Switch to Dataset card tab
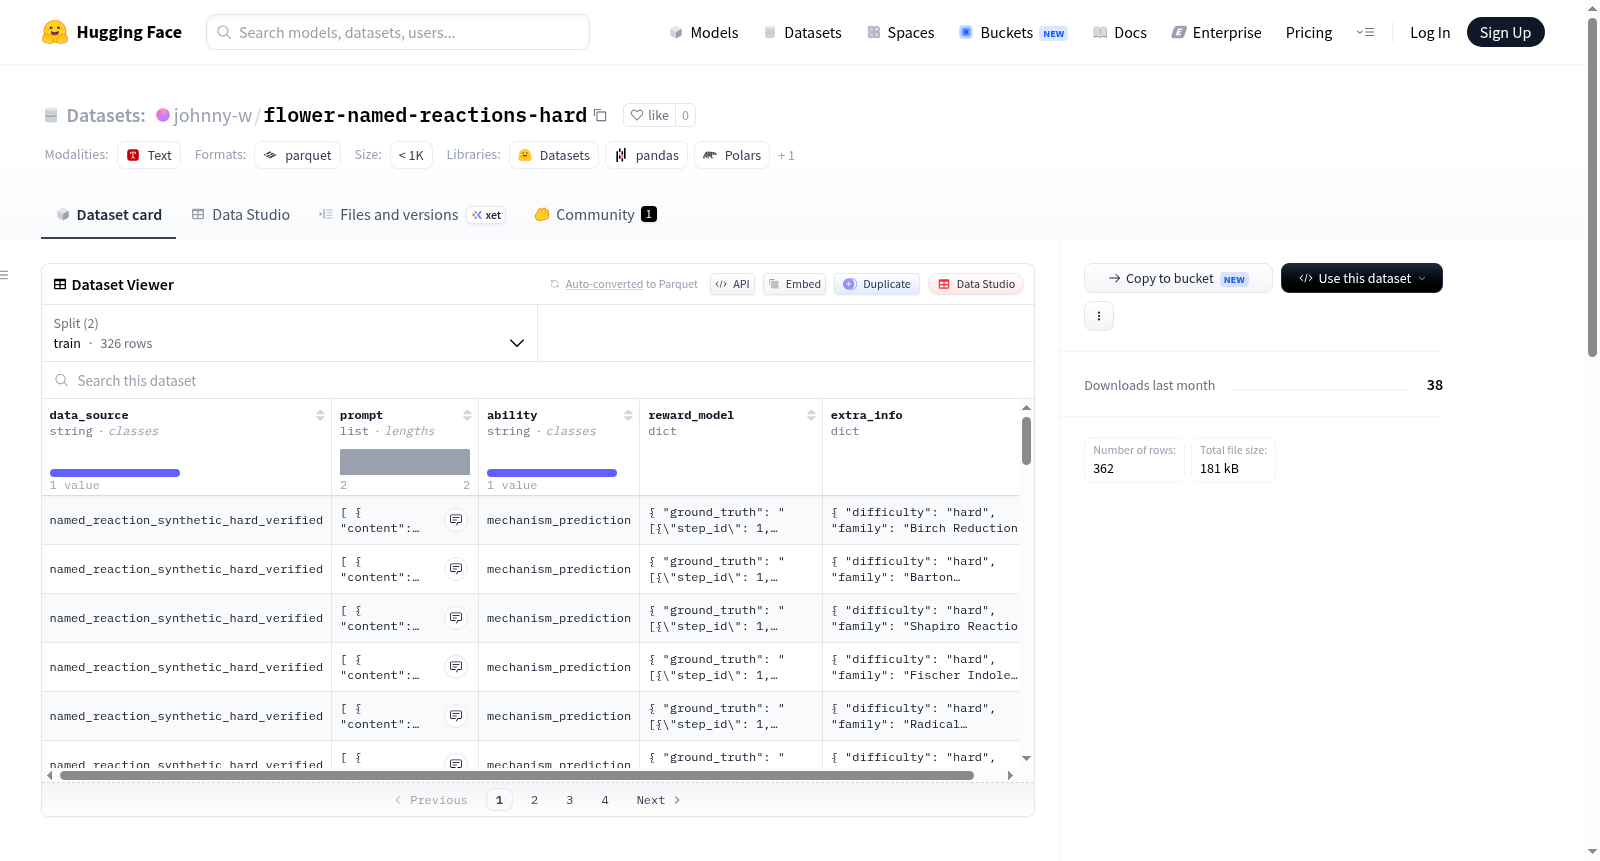 pyautogui.click(x=109, y=215)
